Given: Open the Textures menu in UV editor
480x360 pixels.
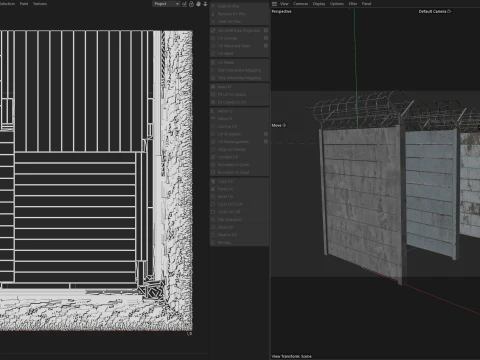Looking at the screenshot, I should [x=40, y=4].
